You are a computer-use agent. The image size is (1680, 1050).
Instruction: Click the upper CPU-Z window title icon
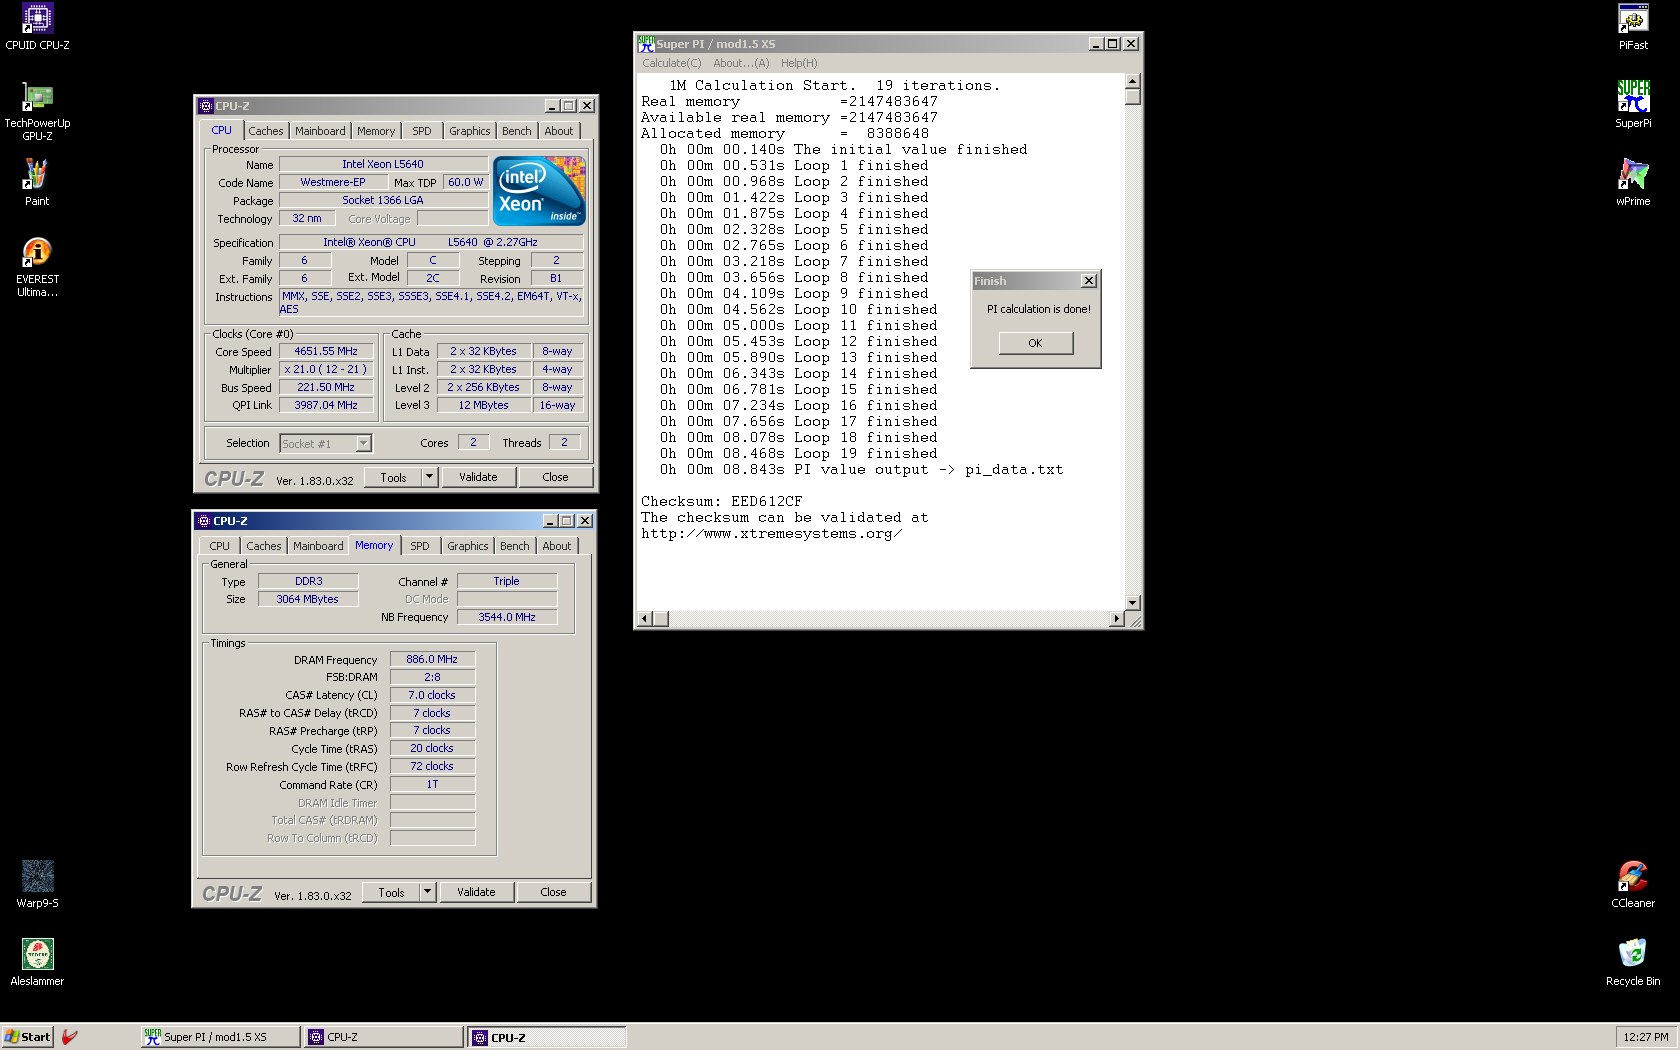click(205, 105)
